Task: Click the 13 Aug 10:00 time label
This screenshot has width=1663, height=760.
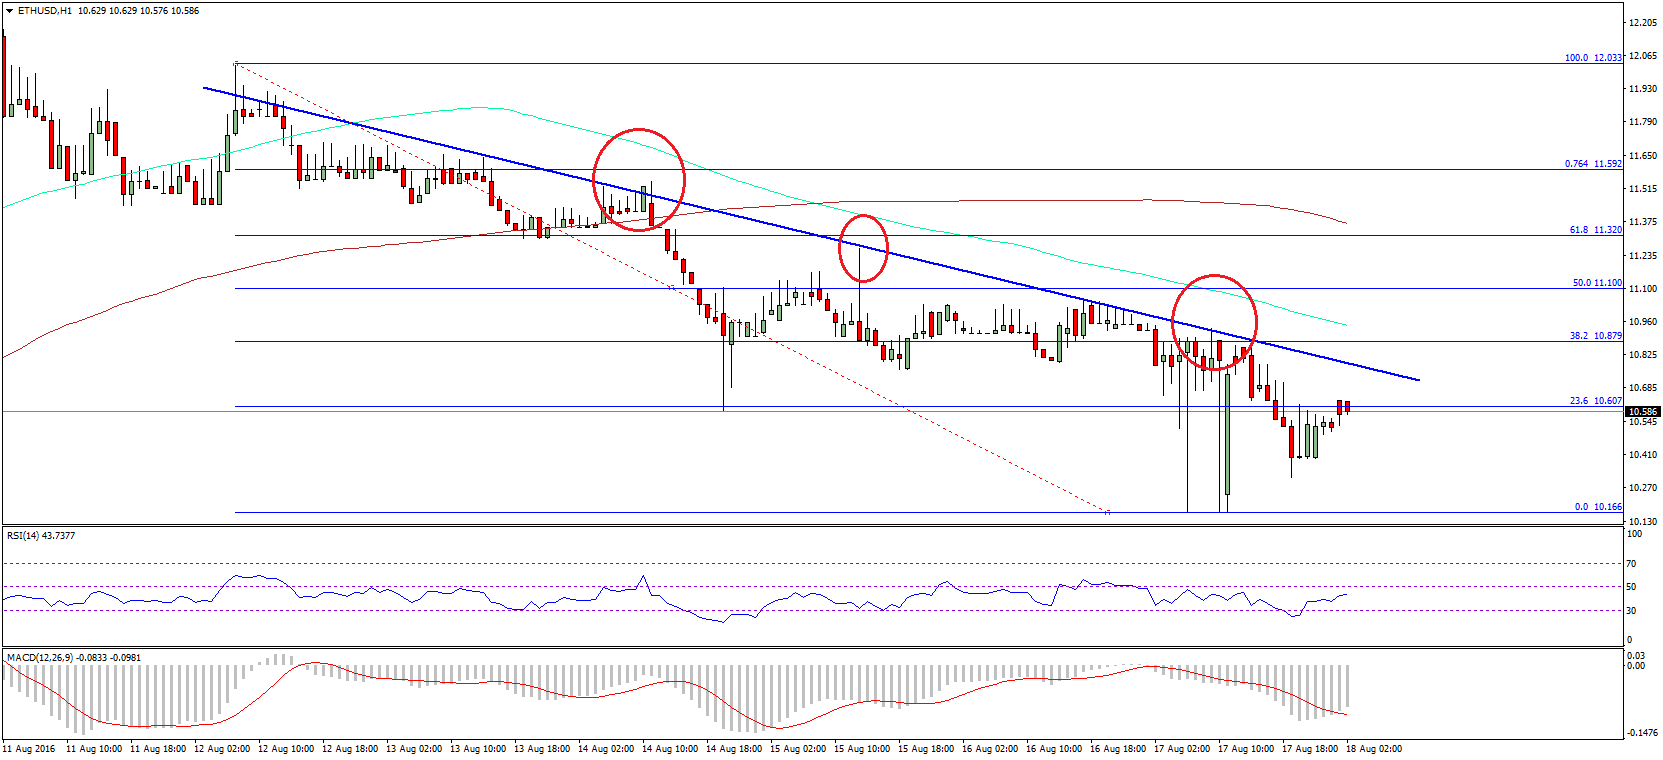Action: pos(478,749)
